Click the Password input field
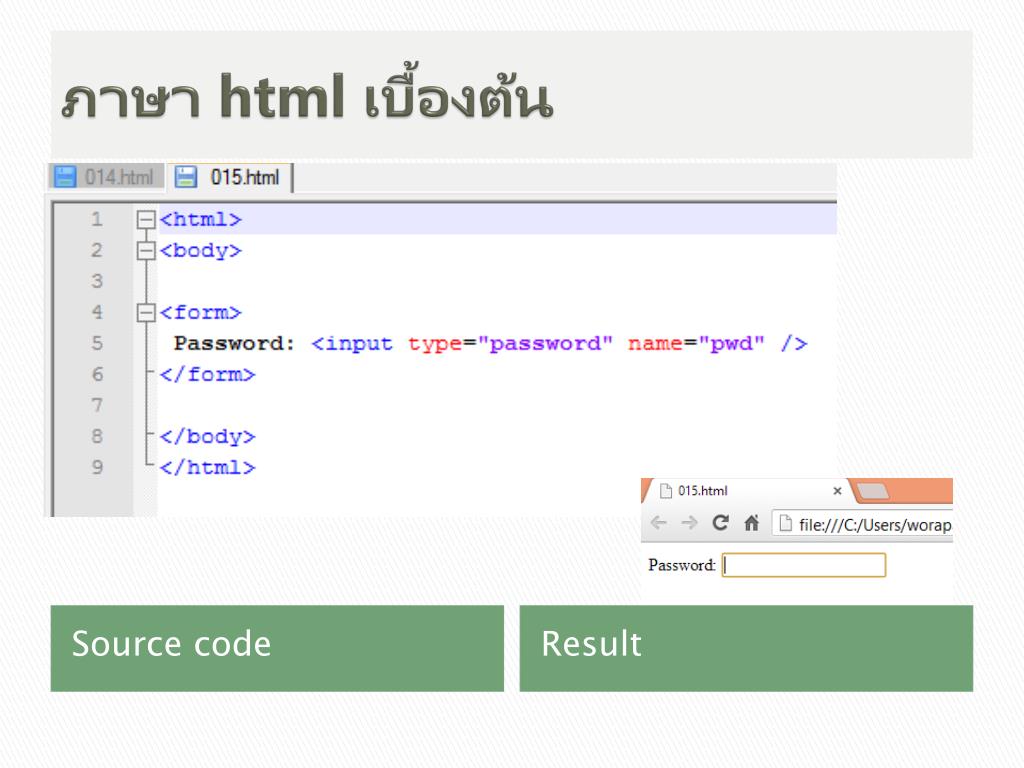Screen dimensions: 1024x768 point(804,565)
